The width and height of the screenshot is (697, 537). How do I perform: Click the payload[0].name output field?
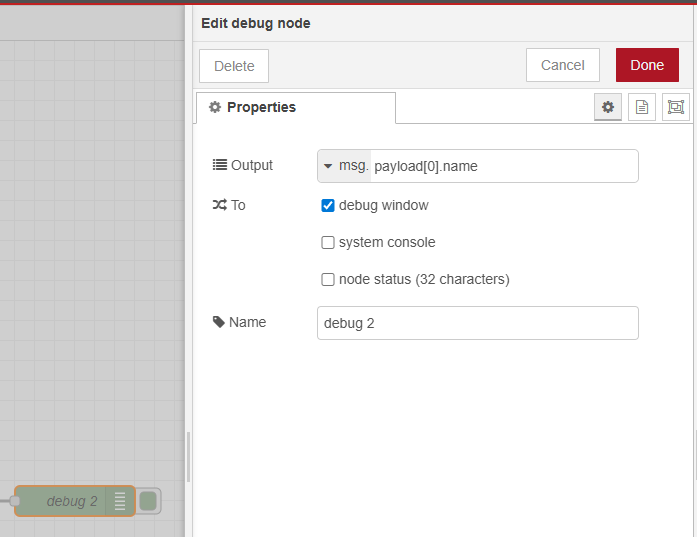pos(503,166)
